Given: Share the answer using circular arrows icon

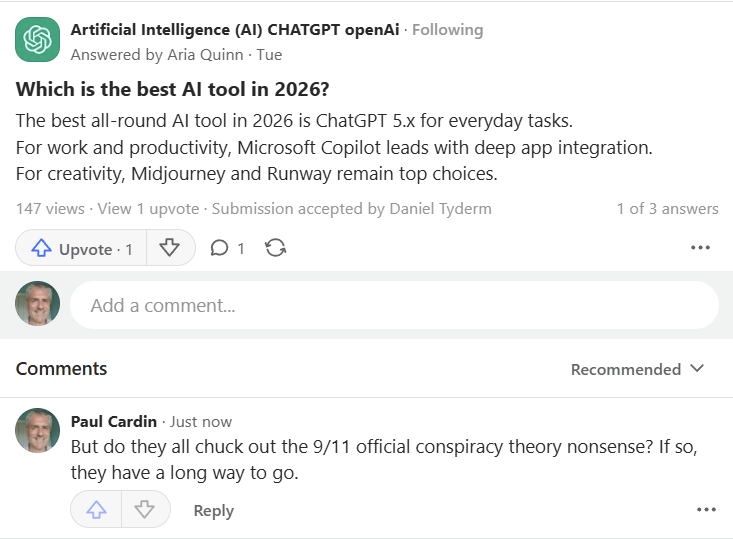Looking at the screenshot, I should (x=276, y=248).
